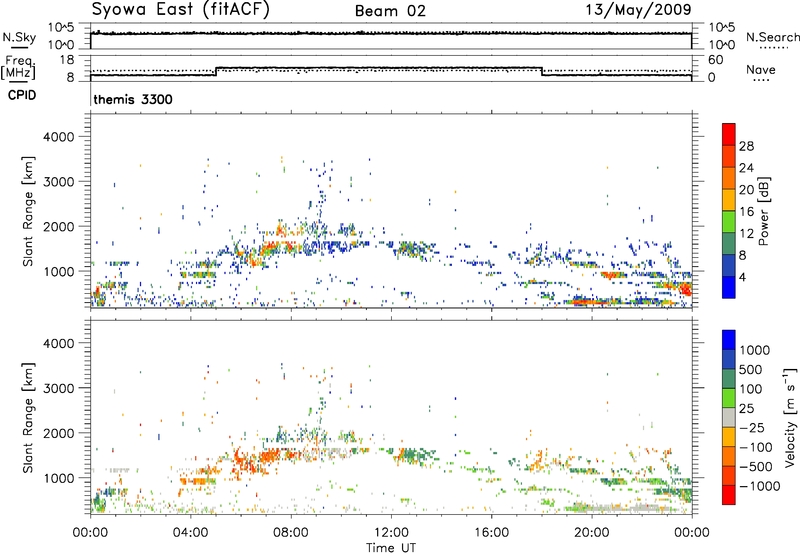
Task: Click the '2000' tick on the velocity panel
Action: (x=59, y=433)
